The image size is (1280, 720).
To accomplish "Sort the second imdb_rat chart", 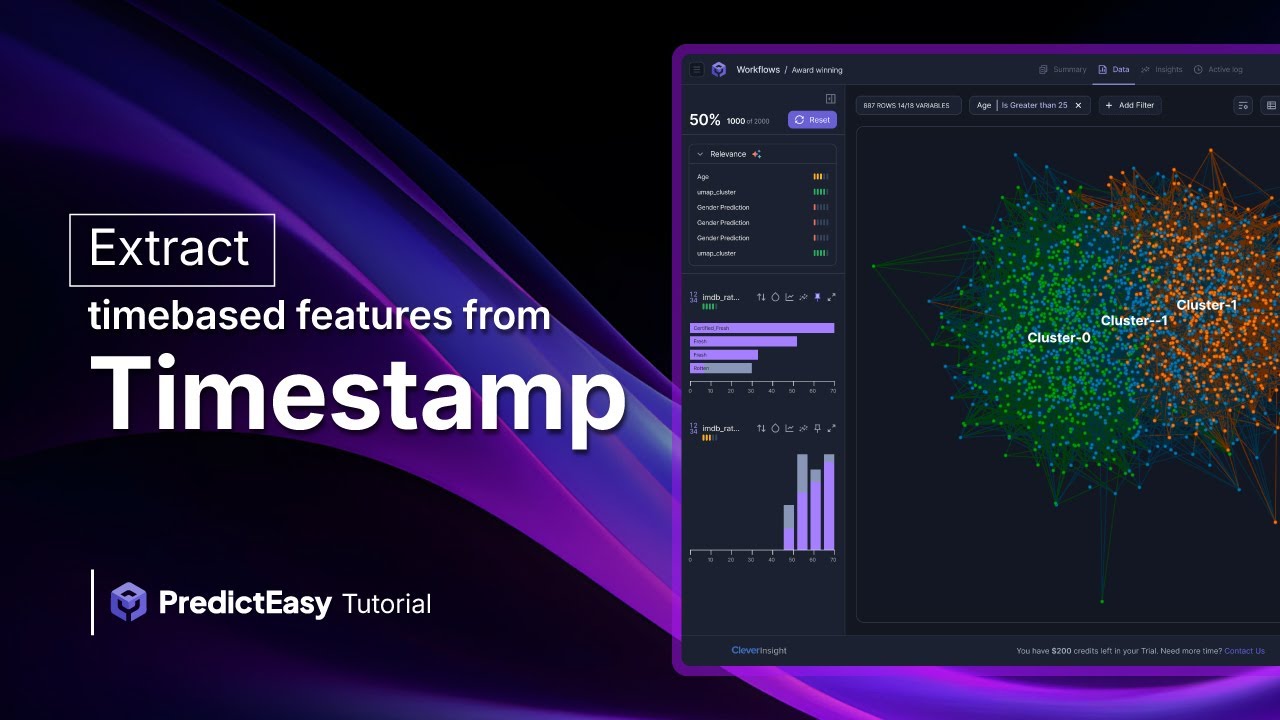I will 761,428.
